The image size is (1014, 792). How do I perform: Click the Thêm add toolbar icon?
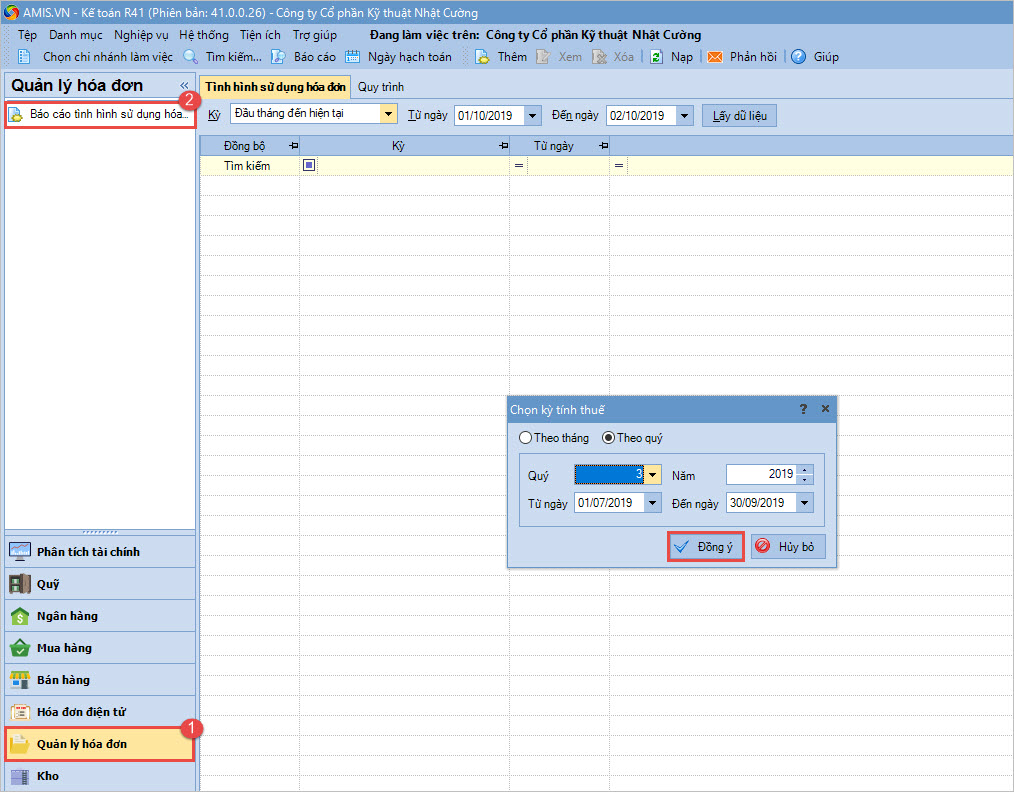click(482, 57)
